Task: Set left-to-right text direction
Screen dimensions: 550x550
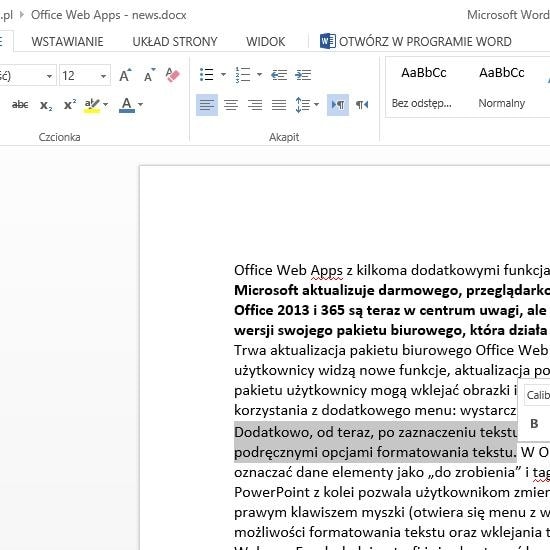Action: [338, 105]
